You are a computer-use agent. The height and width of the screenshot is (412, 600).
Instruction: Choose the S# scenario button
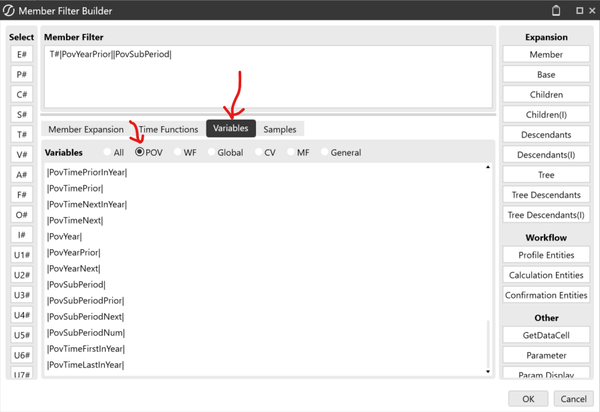click(x=21, y=114)
